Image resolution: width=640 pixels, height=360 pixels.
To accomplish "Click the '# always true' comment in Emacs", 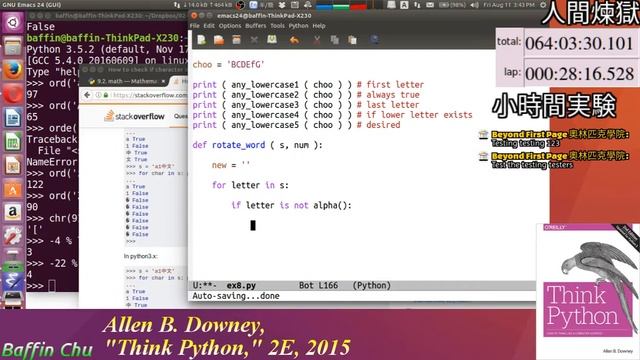I will tap(388, 95).
